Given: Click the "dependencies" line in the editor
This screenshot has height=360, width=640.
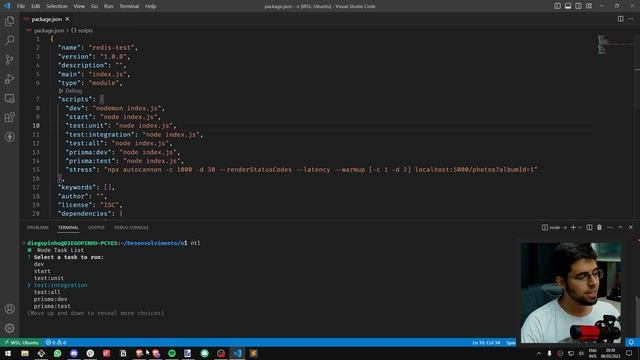Looking at the screenshot, I should 90,213.
